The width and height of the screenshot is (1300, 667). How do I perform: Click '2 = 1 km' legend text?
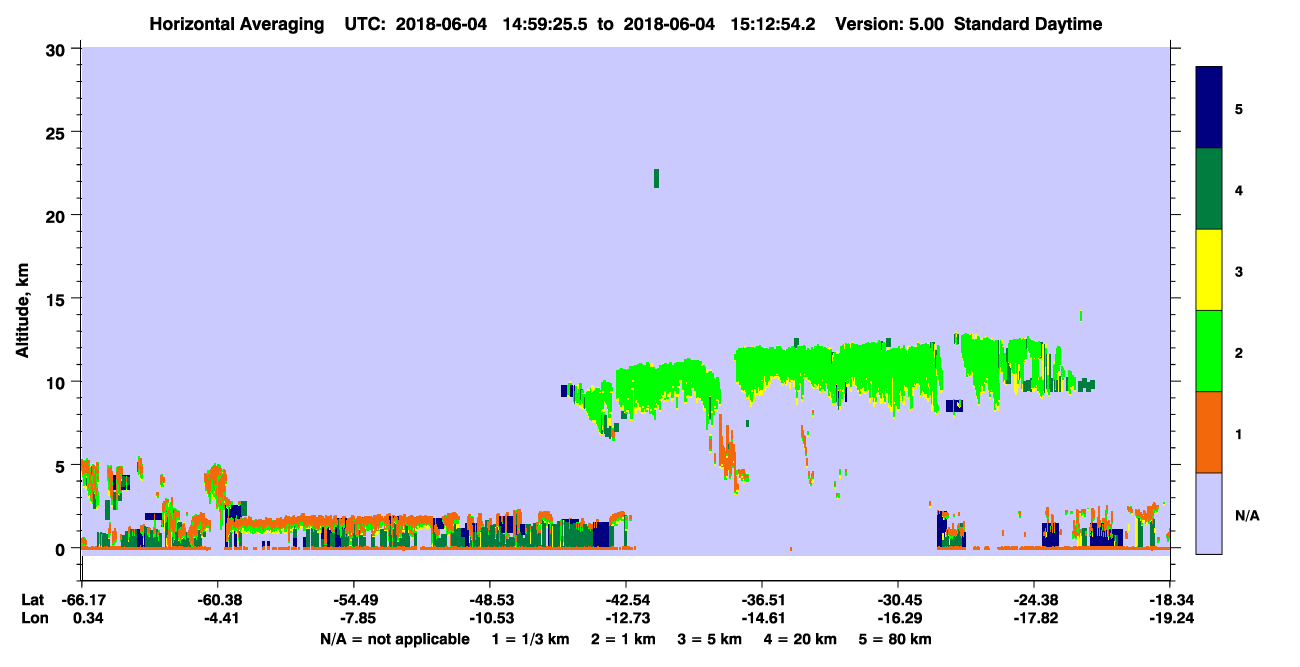click(622, 639)
